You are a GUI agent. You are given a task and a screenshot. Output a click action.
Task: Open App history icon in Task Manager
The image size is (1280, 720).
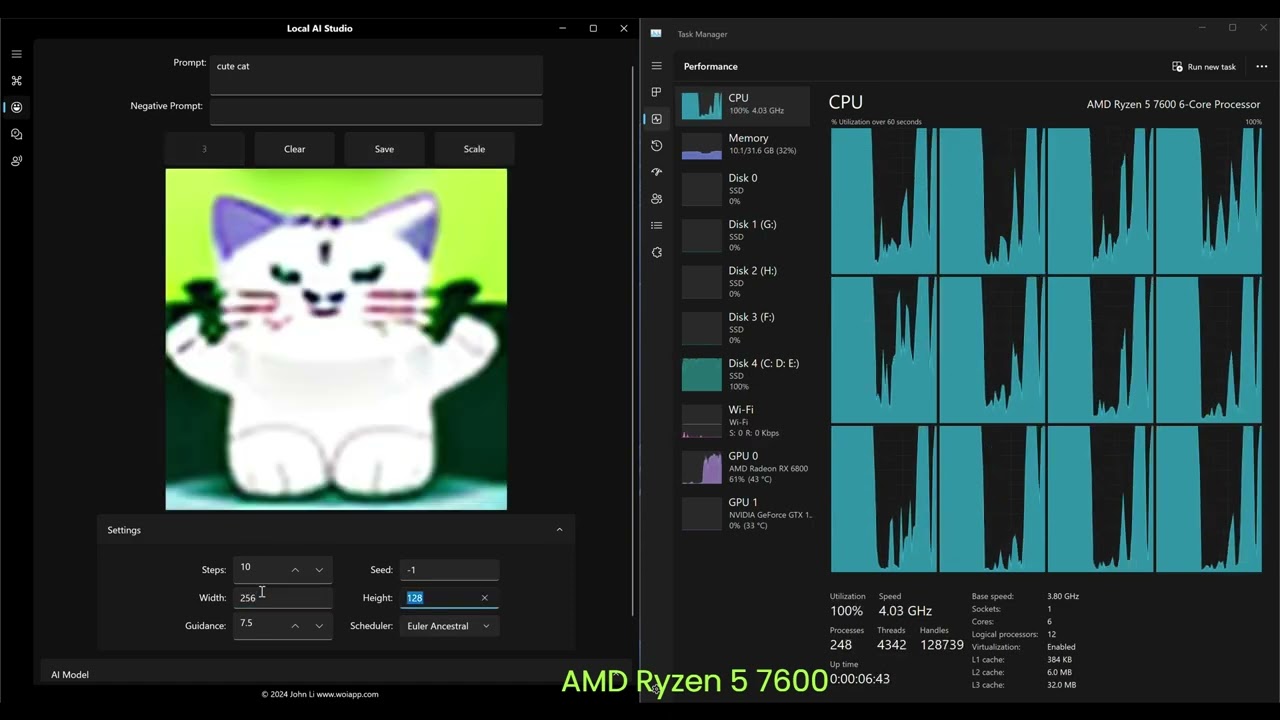click(656, 146)
